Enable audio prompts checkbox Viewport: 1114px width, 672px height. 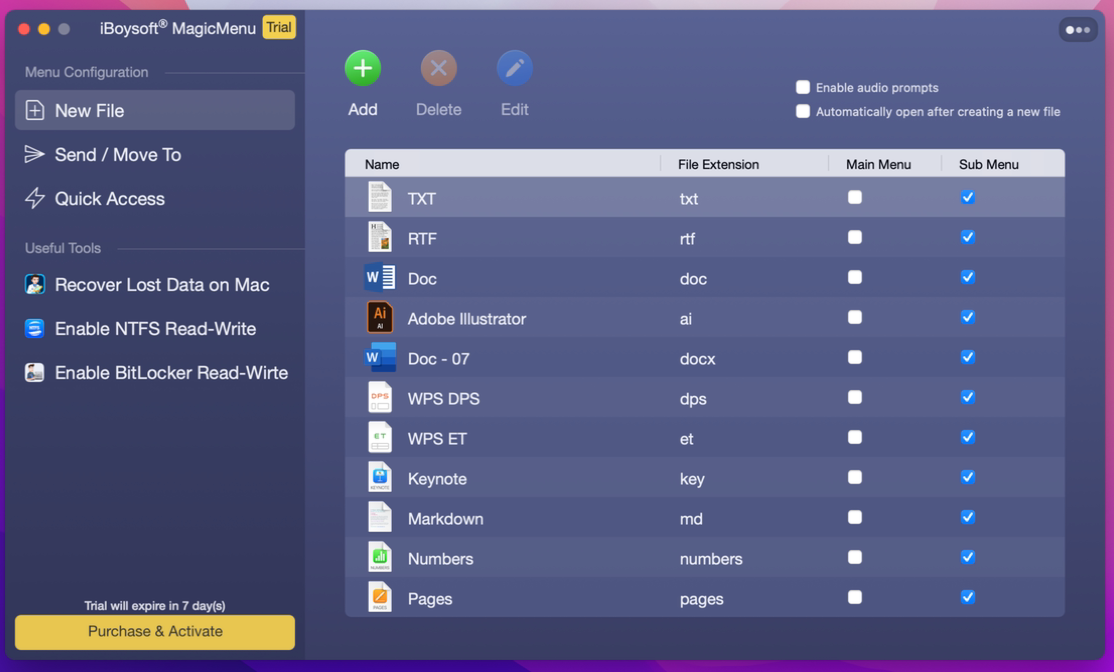tap(803, 87)
